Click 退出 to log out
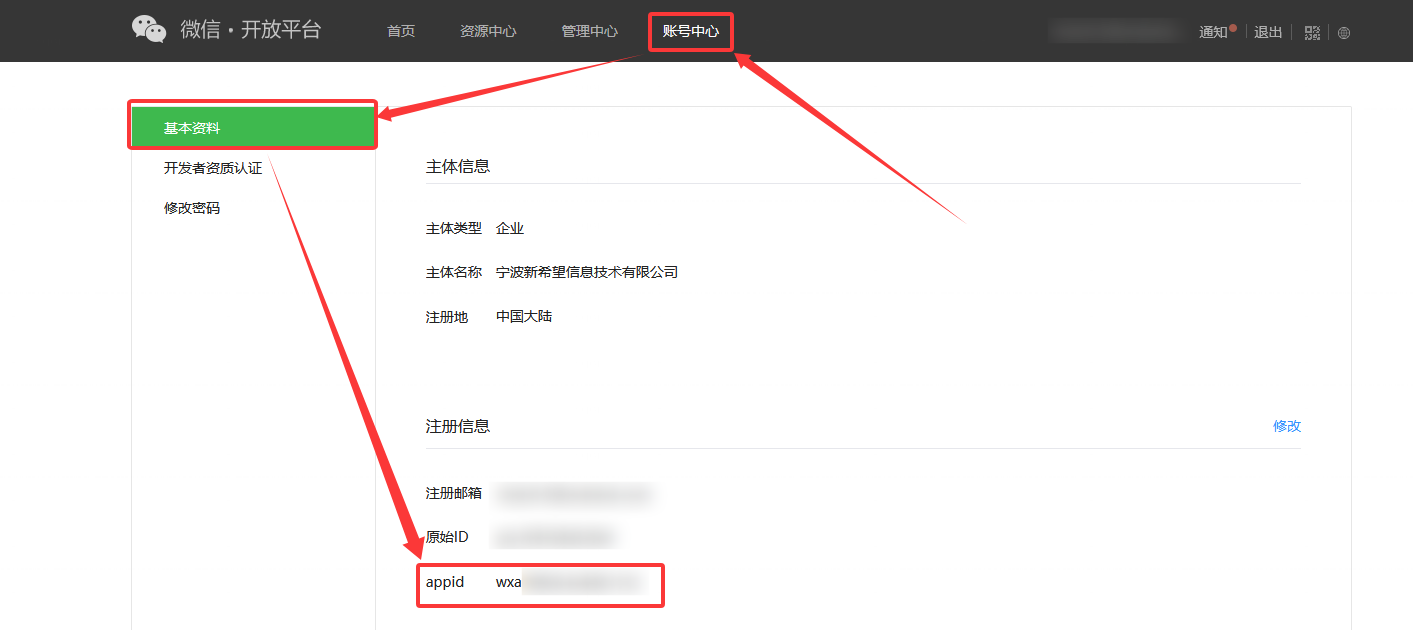 click(1268, 32)
